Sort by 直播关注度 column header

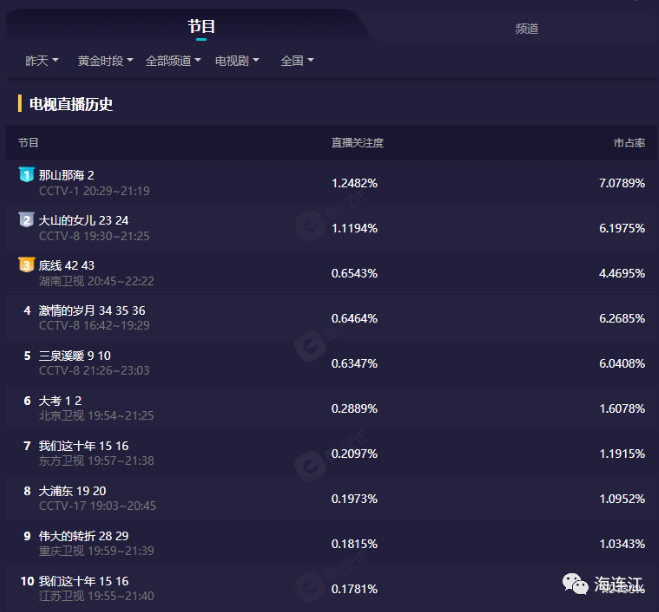click(357, 143)
